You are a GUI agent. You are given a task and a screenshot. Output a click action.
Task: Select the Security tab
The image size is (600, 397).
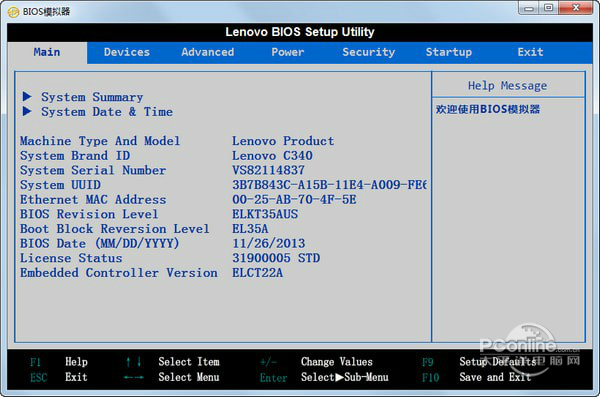[x=368, y=52]
